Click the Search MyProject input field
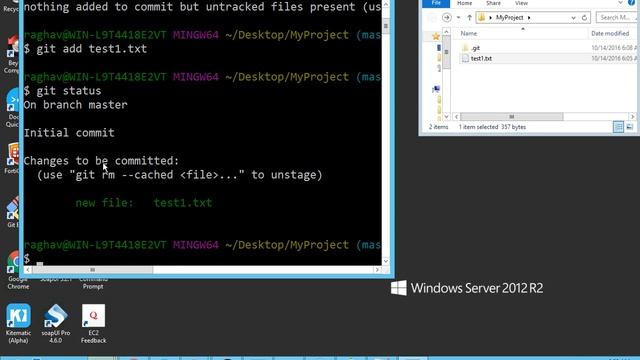This screenshot has width=640, height=360. tap(618, 18)
